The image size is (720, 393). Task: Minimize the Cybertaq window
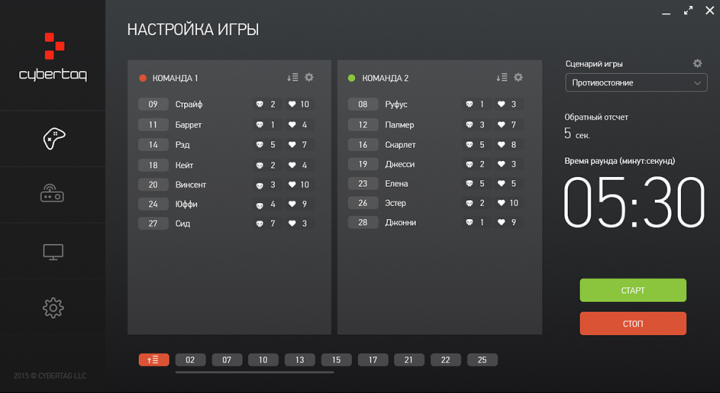click(666, 14)
